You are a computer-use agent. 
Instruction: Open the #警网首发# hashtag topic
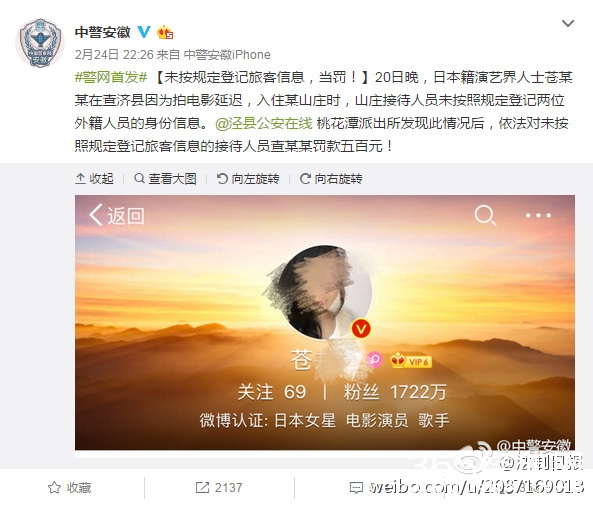coord(110,77)
